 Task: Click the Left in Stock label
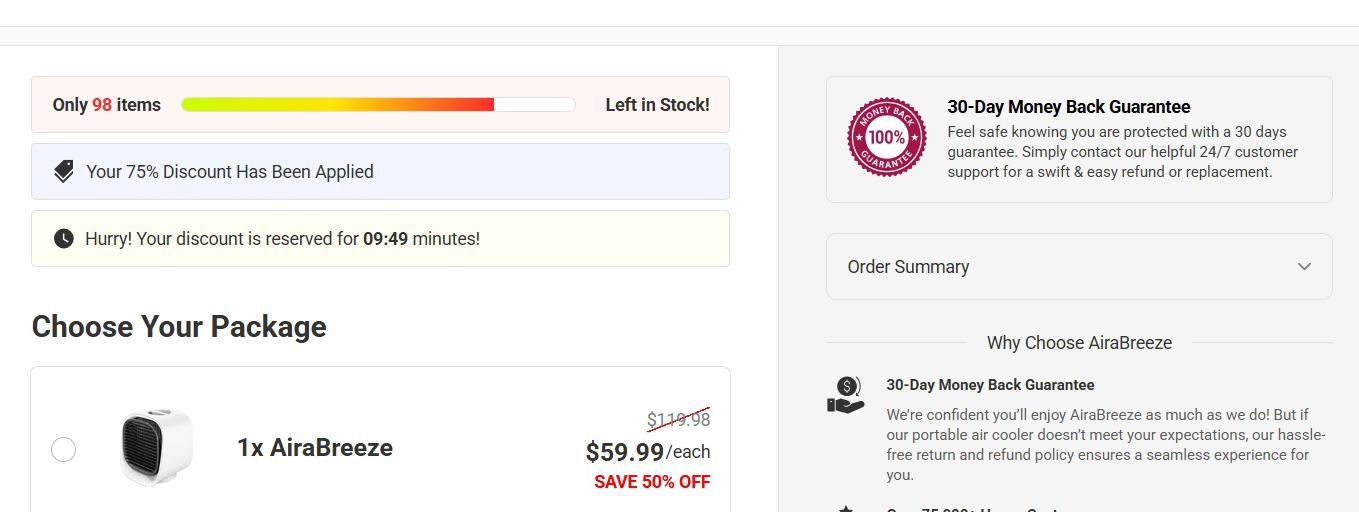pyautogui.click(x=657, y=105)
